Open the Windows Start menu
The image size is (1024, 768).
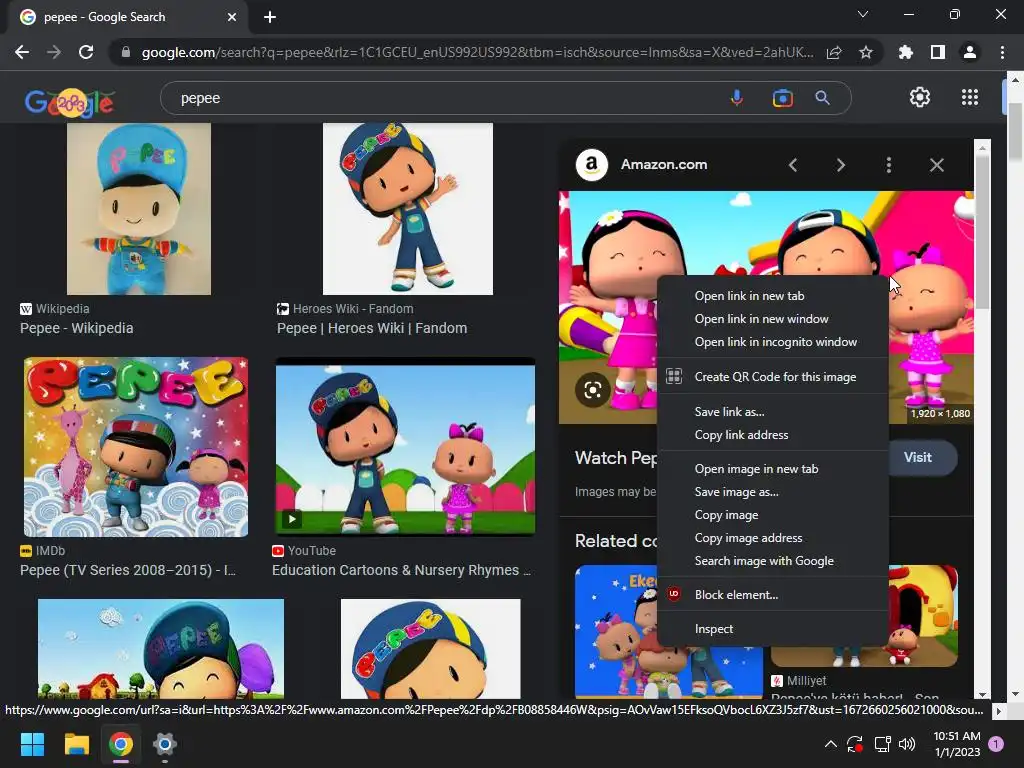(x=32, y=744)
